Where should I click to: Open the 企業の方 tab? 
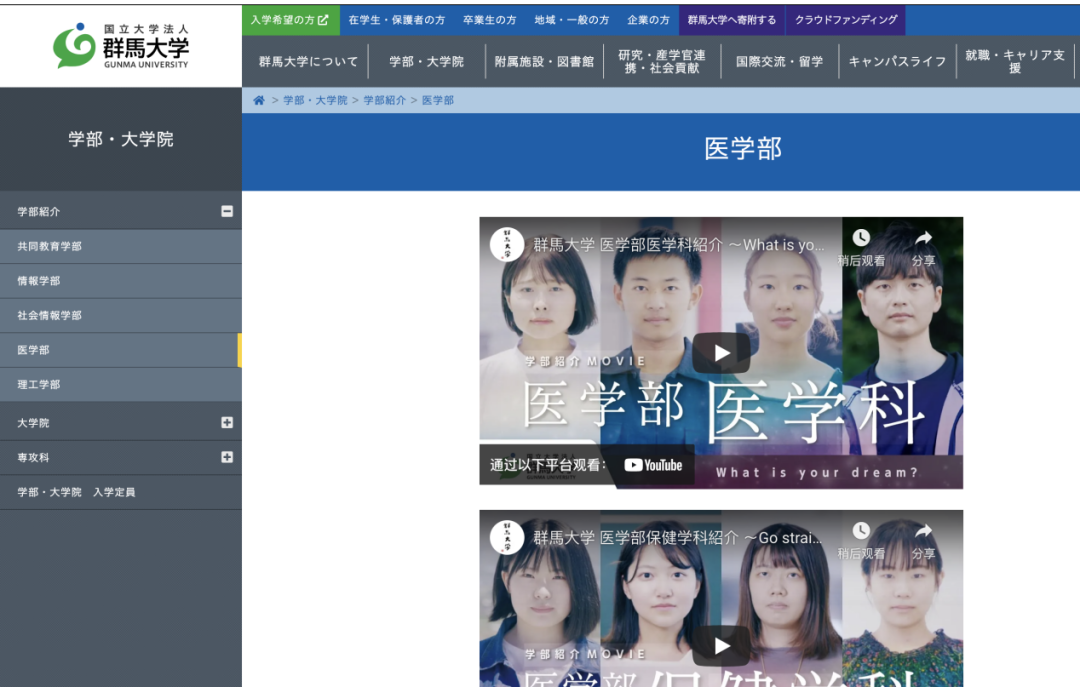tap(648, 20)
